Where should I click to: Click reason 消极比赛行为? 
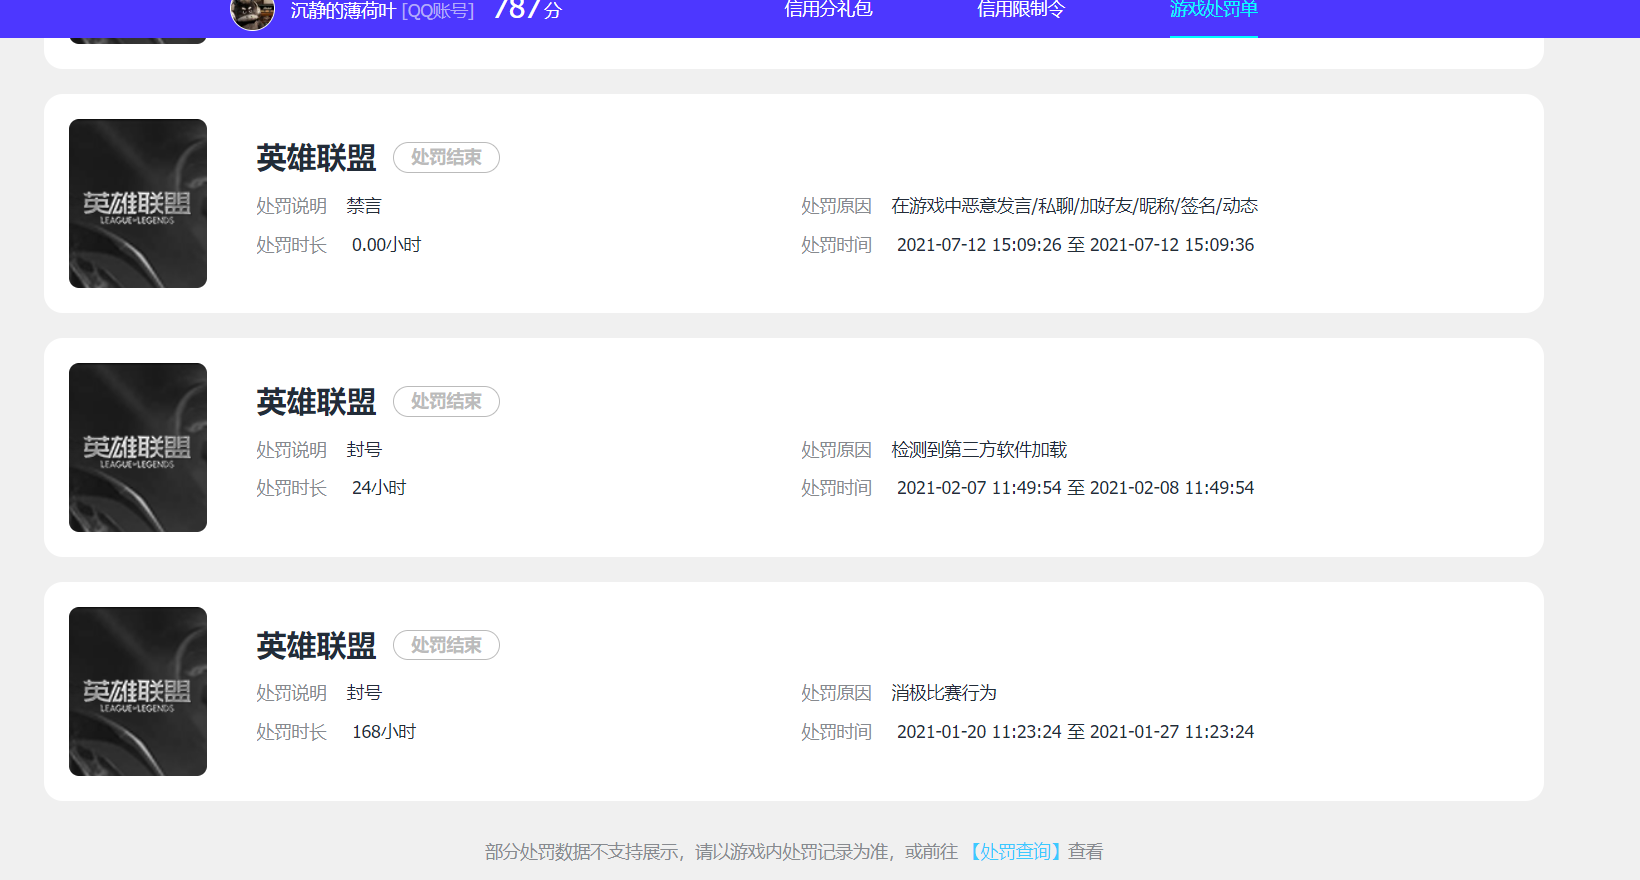click(944, 693)
